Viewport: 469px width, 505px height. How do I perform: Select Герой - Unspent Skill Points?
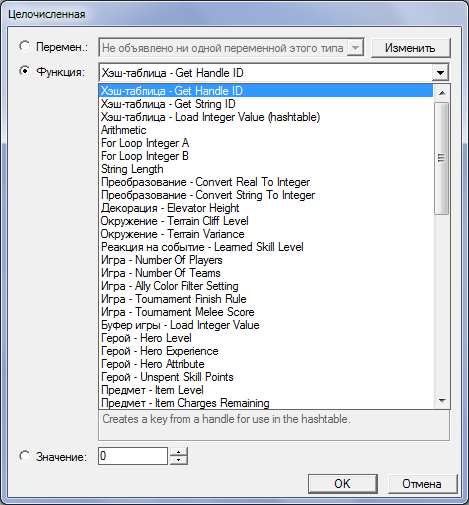click(x=266, y=377)
